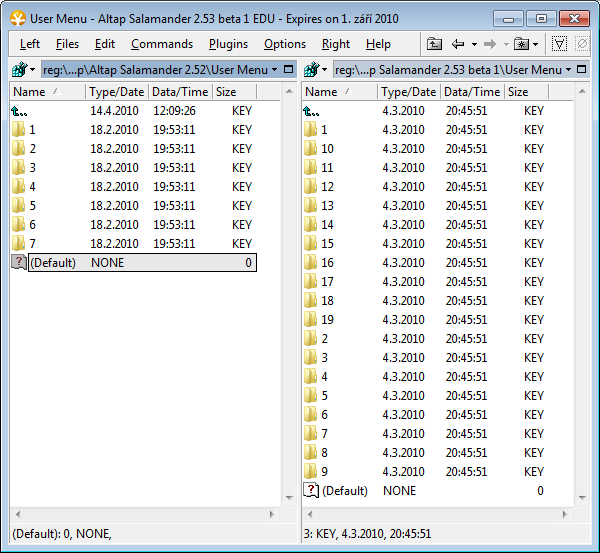Select folder name 5 in left panel

[33, 206]
